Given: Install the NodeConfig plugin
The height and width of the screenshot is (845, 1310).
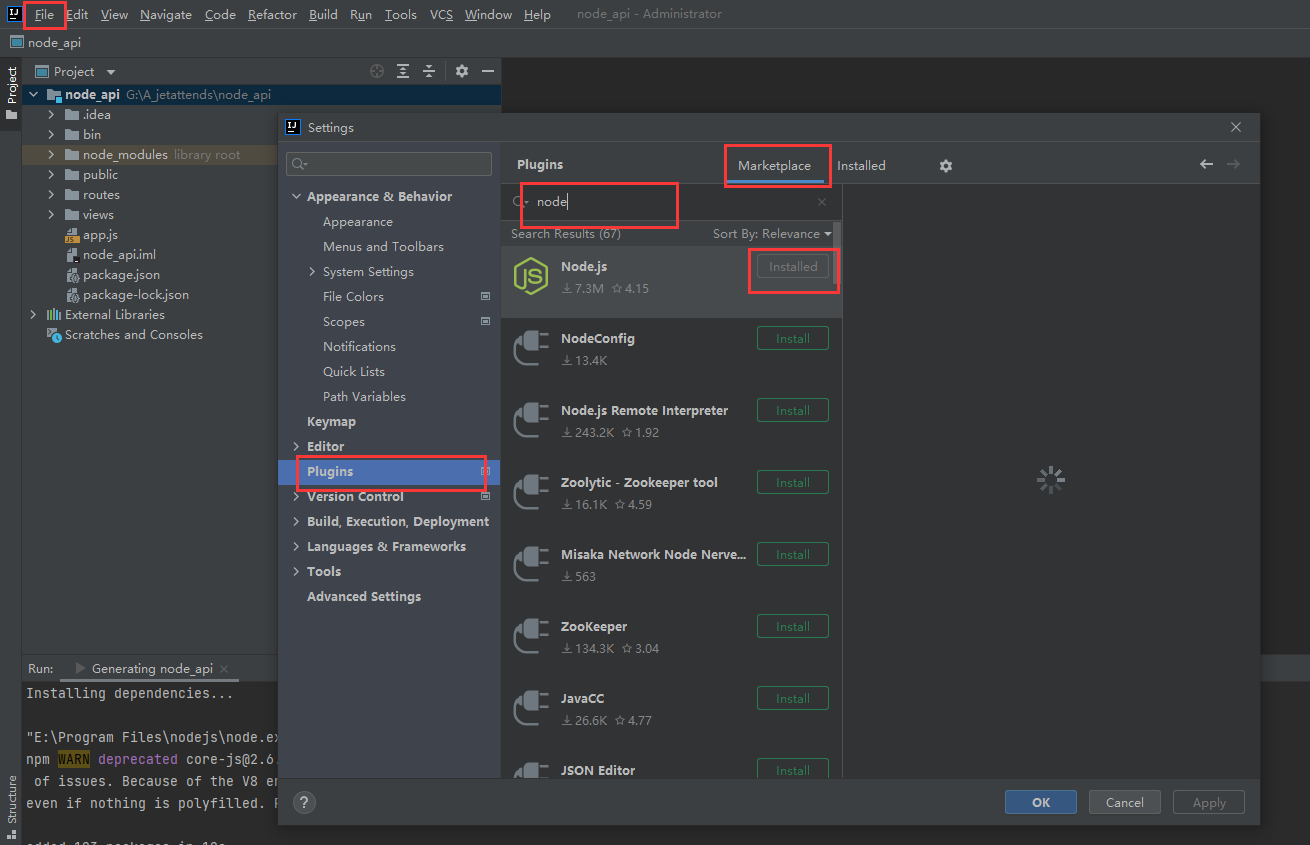Looking at the screenshot, I should point(793,339).
